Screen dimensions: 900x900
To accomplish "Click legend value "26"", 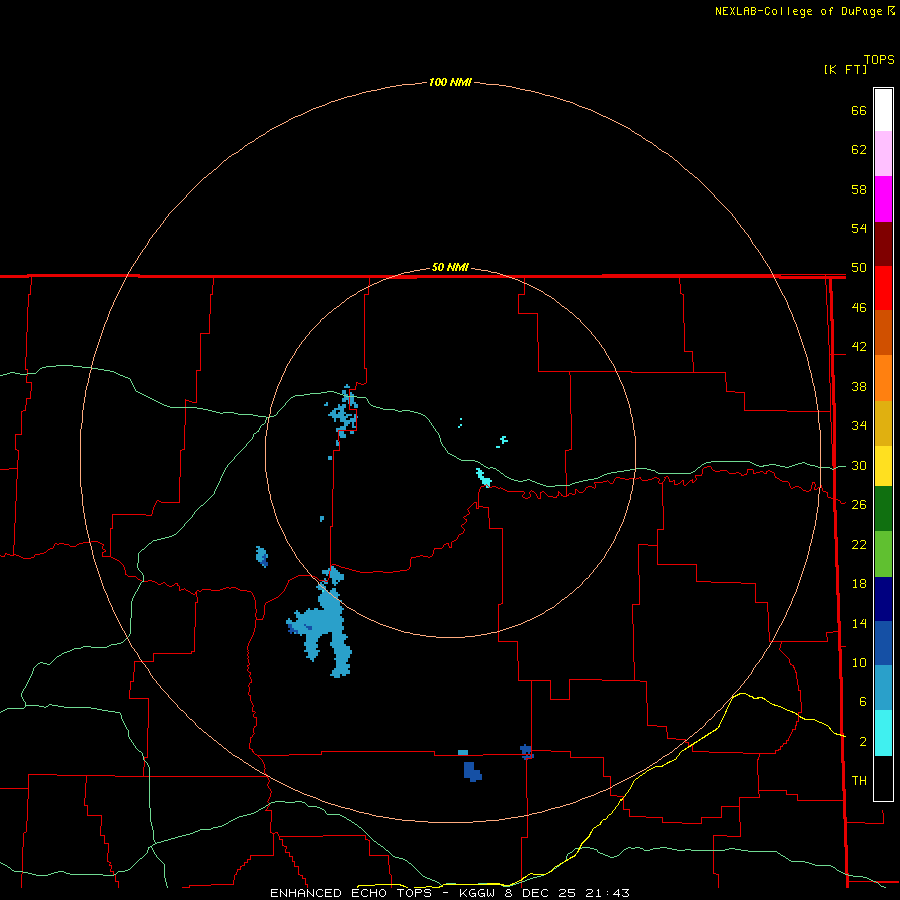I will pos(859,505).
